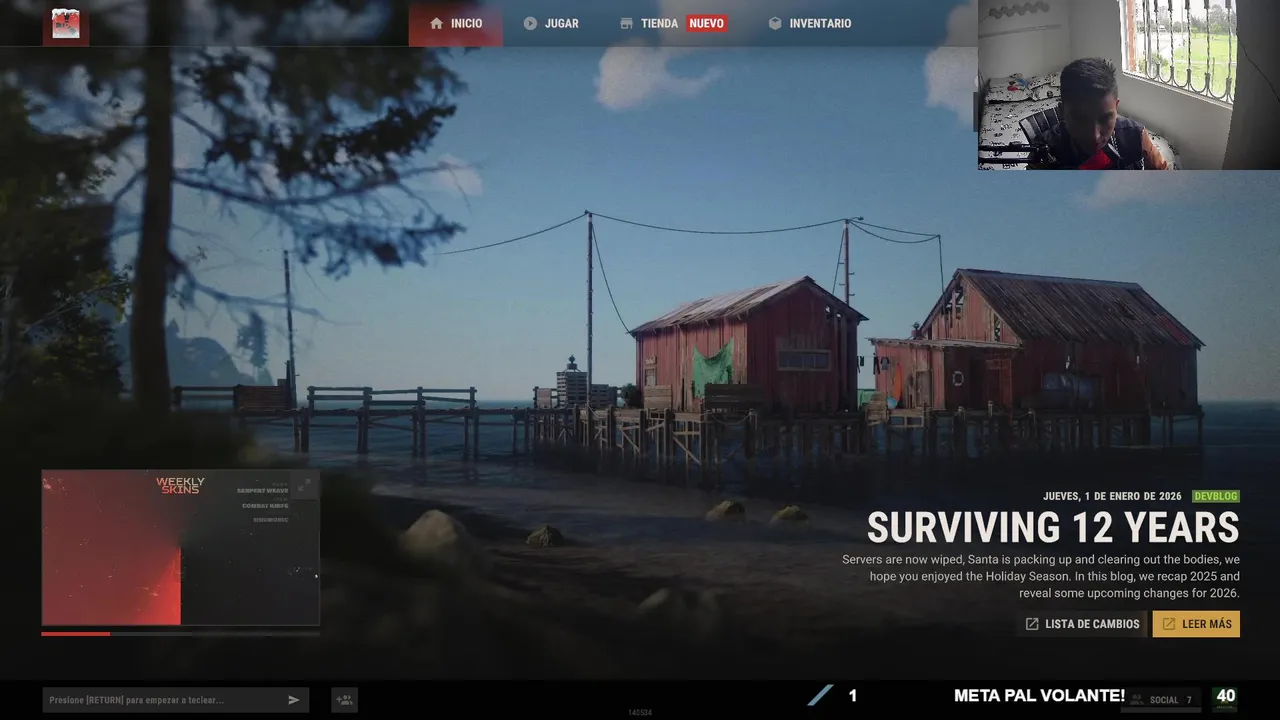Open the player avatar profile icon
Image resolution: width=1280 pixels, height=720 pixels.
(x=66, y=23)
